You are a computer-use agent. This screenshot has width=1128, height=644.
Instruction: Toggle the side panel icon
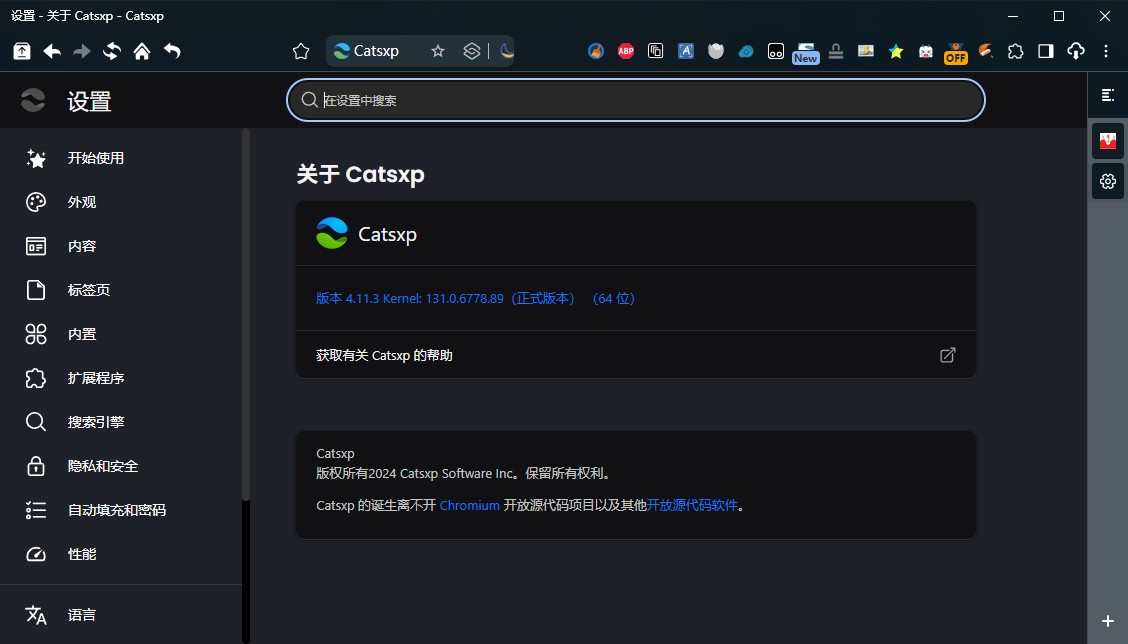(1045, 51)
